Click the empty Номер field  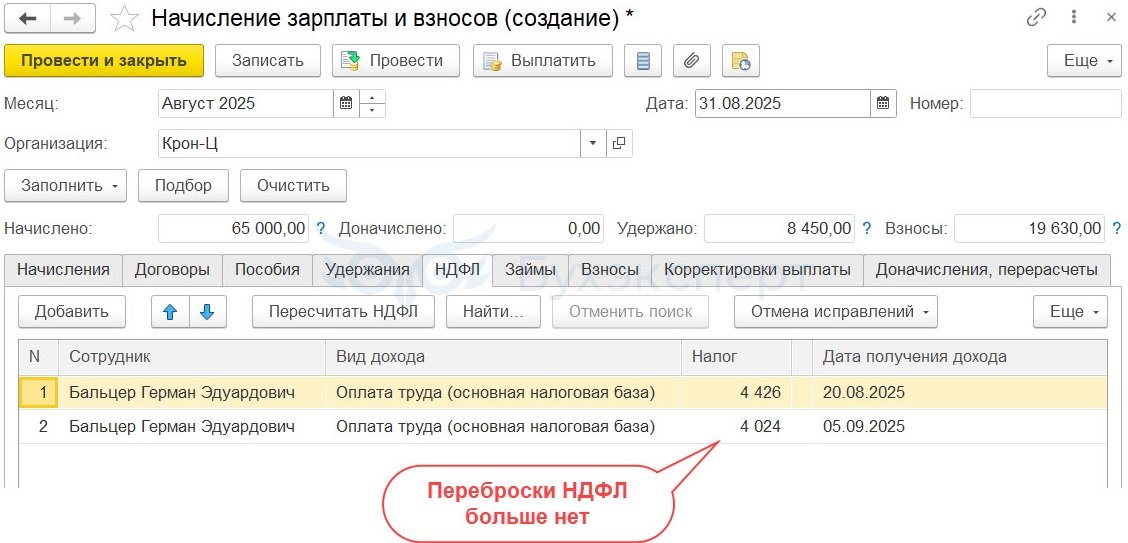[x=1045, y=104]
